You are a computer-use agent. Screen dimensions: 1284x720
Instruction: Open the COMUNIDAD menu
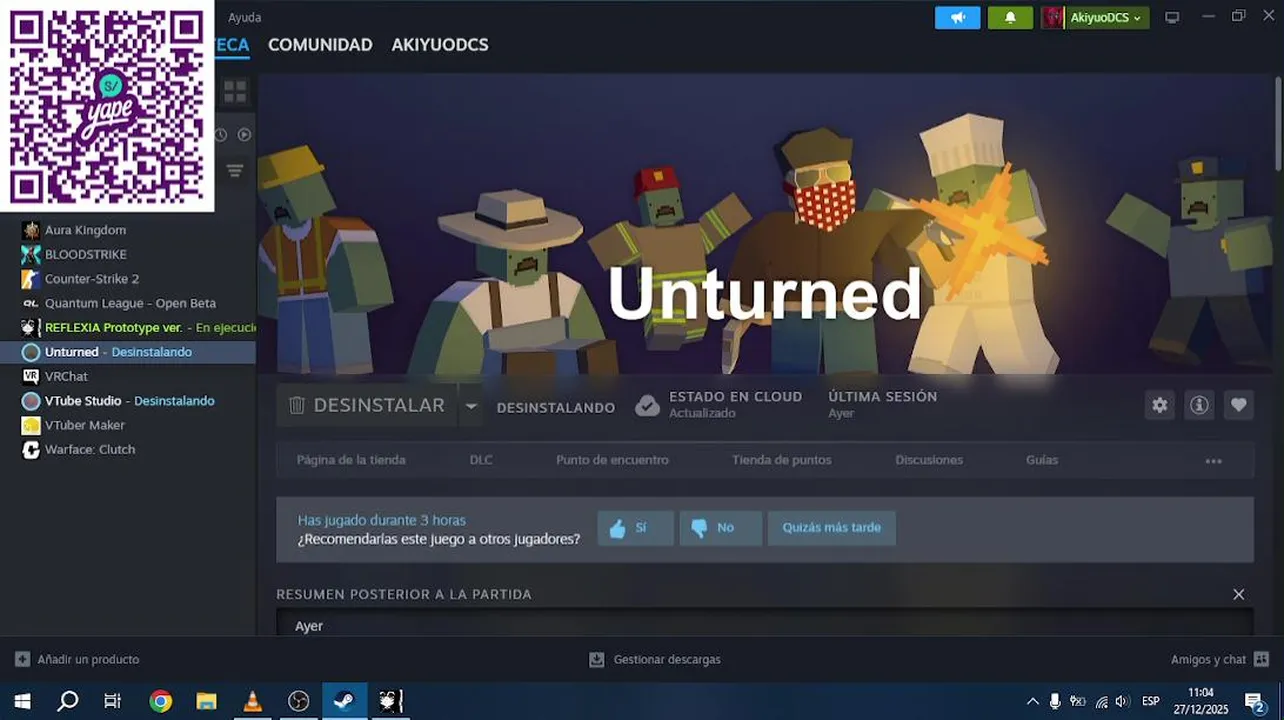pos(320,45)
